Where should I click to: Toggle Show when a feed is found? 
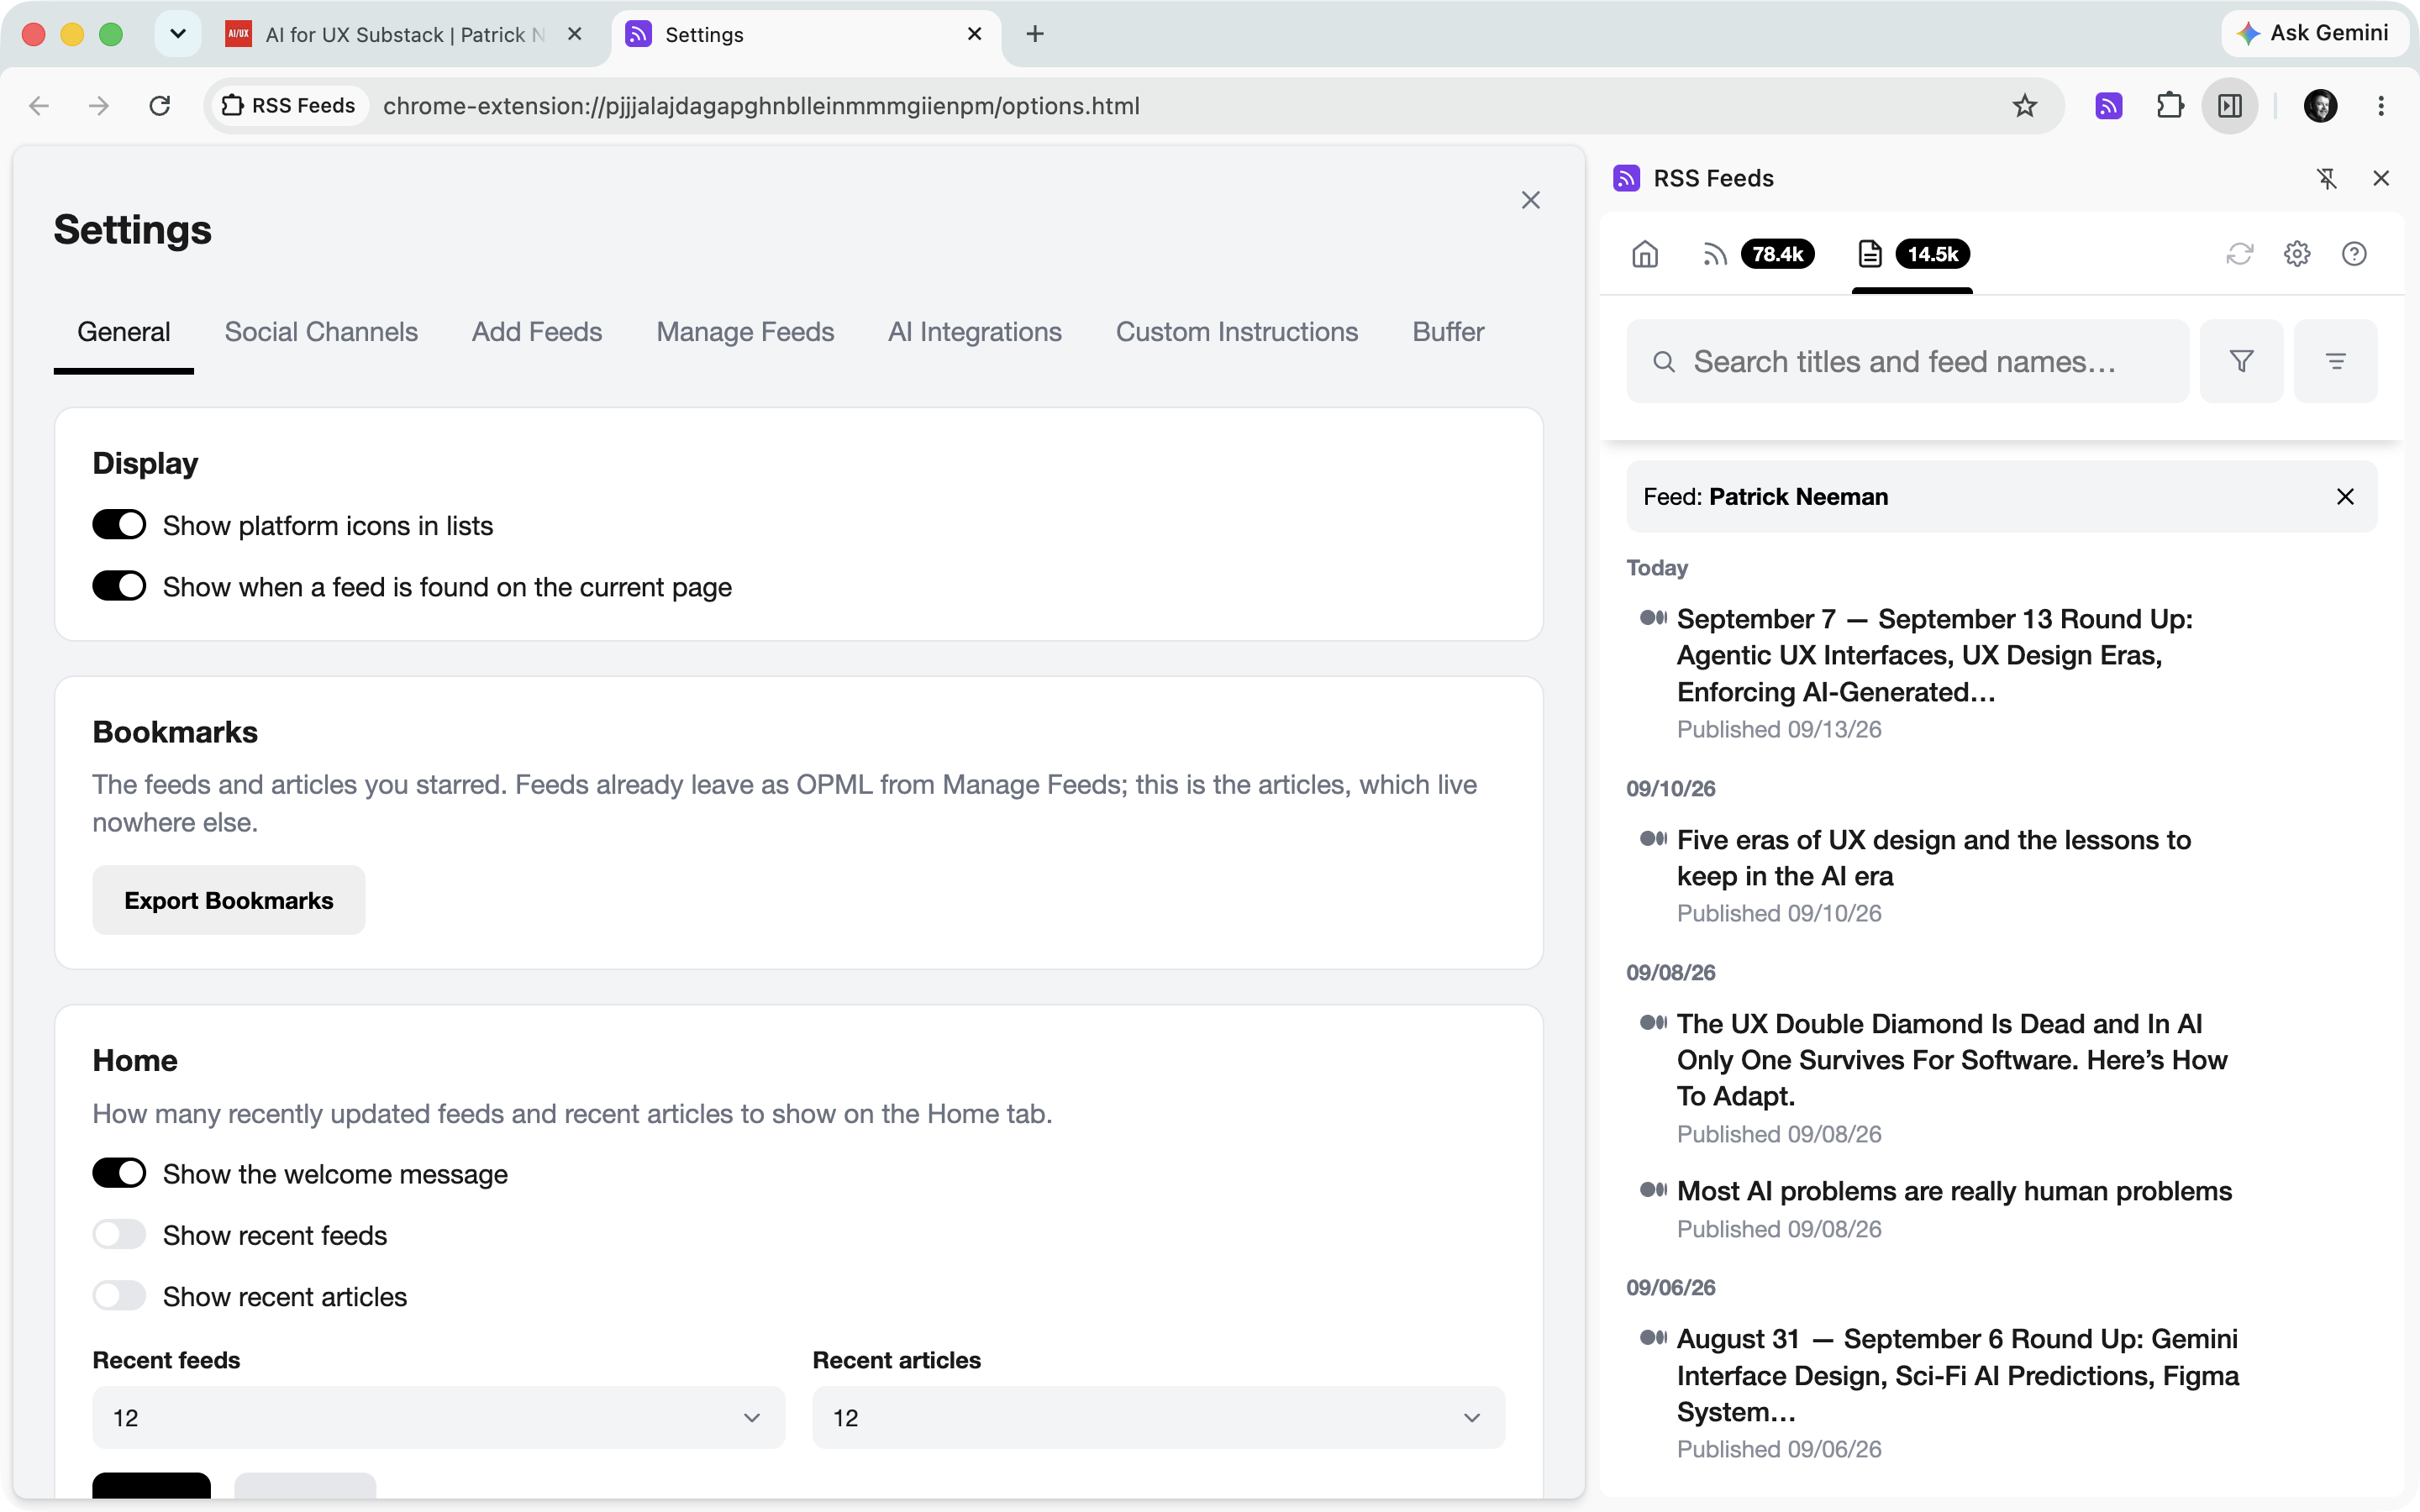[x=119, y=586]
